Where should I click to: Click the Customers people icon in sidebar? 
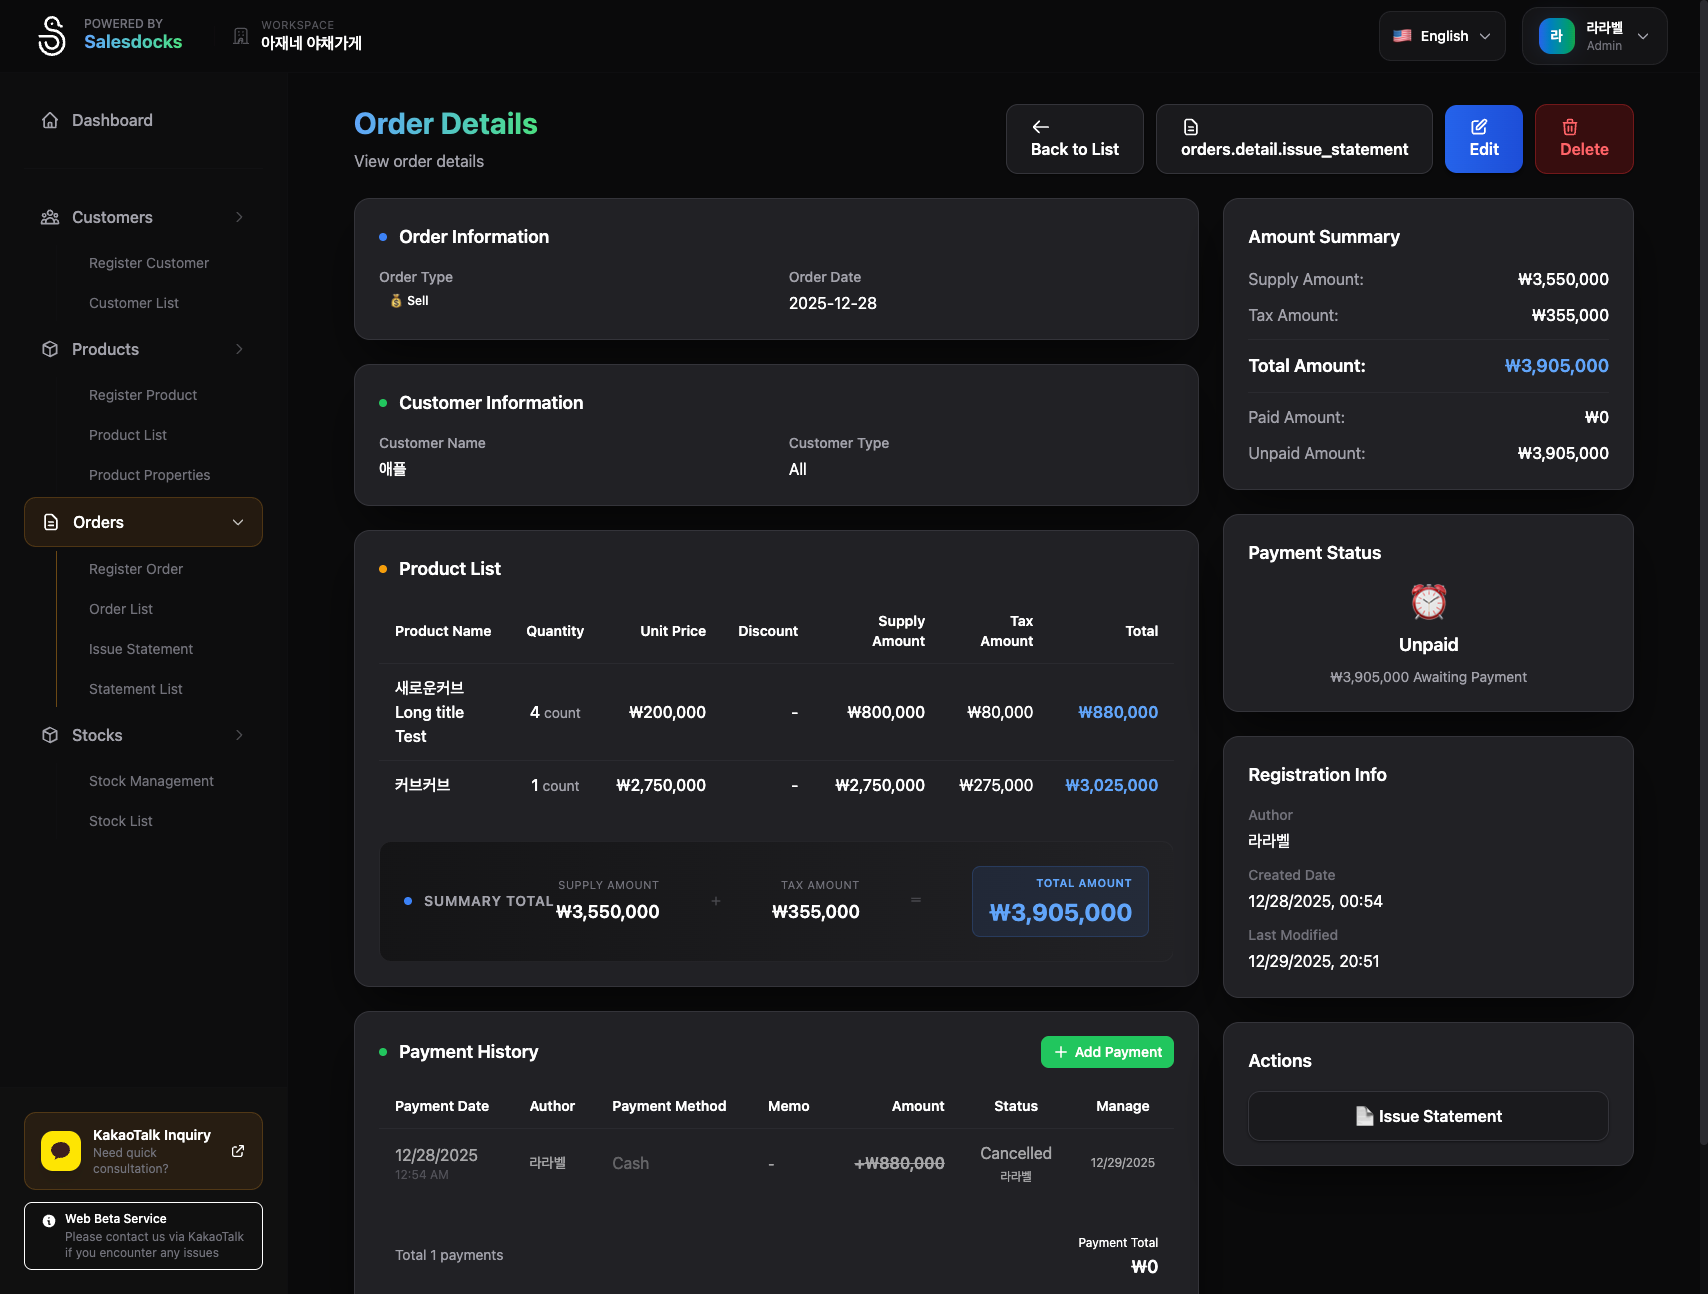pyautogui.click(x=50, y=217)
